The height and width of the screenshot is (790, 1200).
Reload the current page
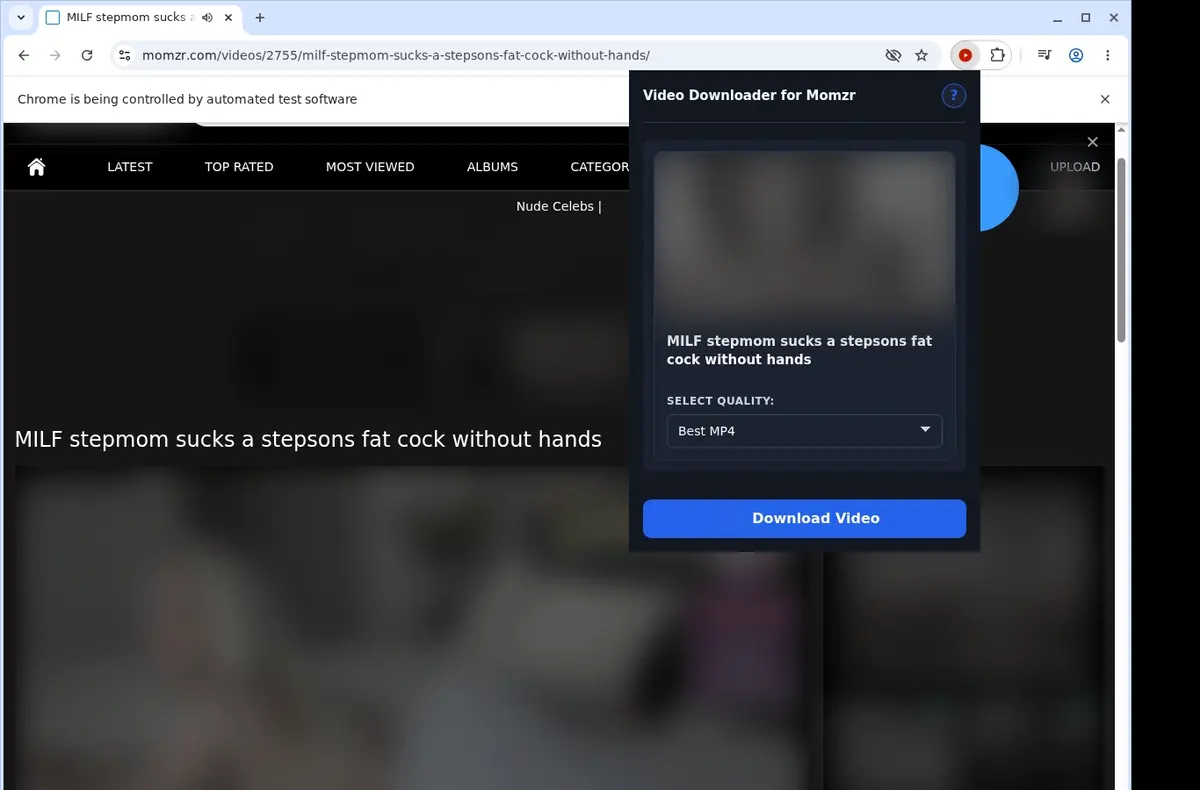[87, 56]
